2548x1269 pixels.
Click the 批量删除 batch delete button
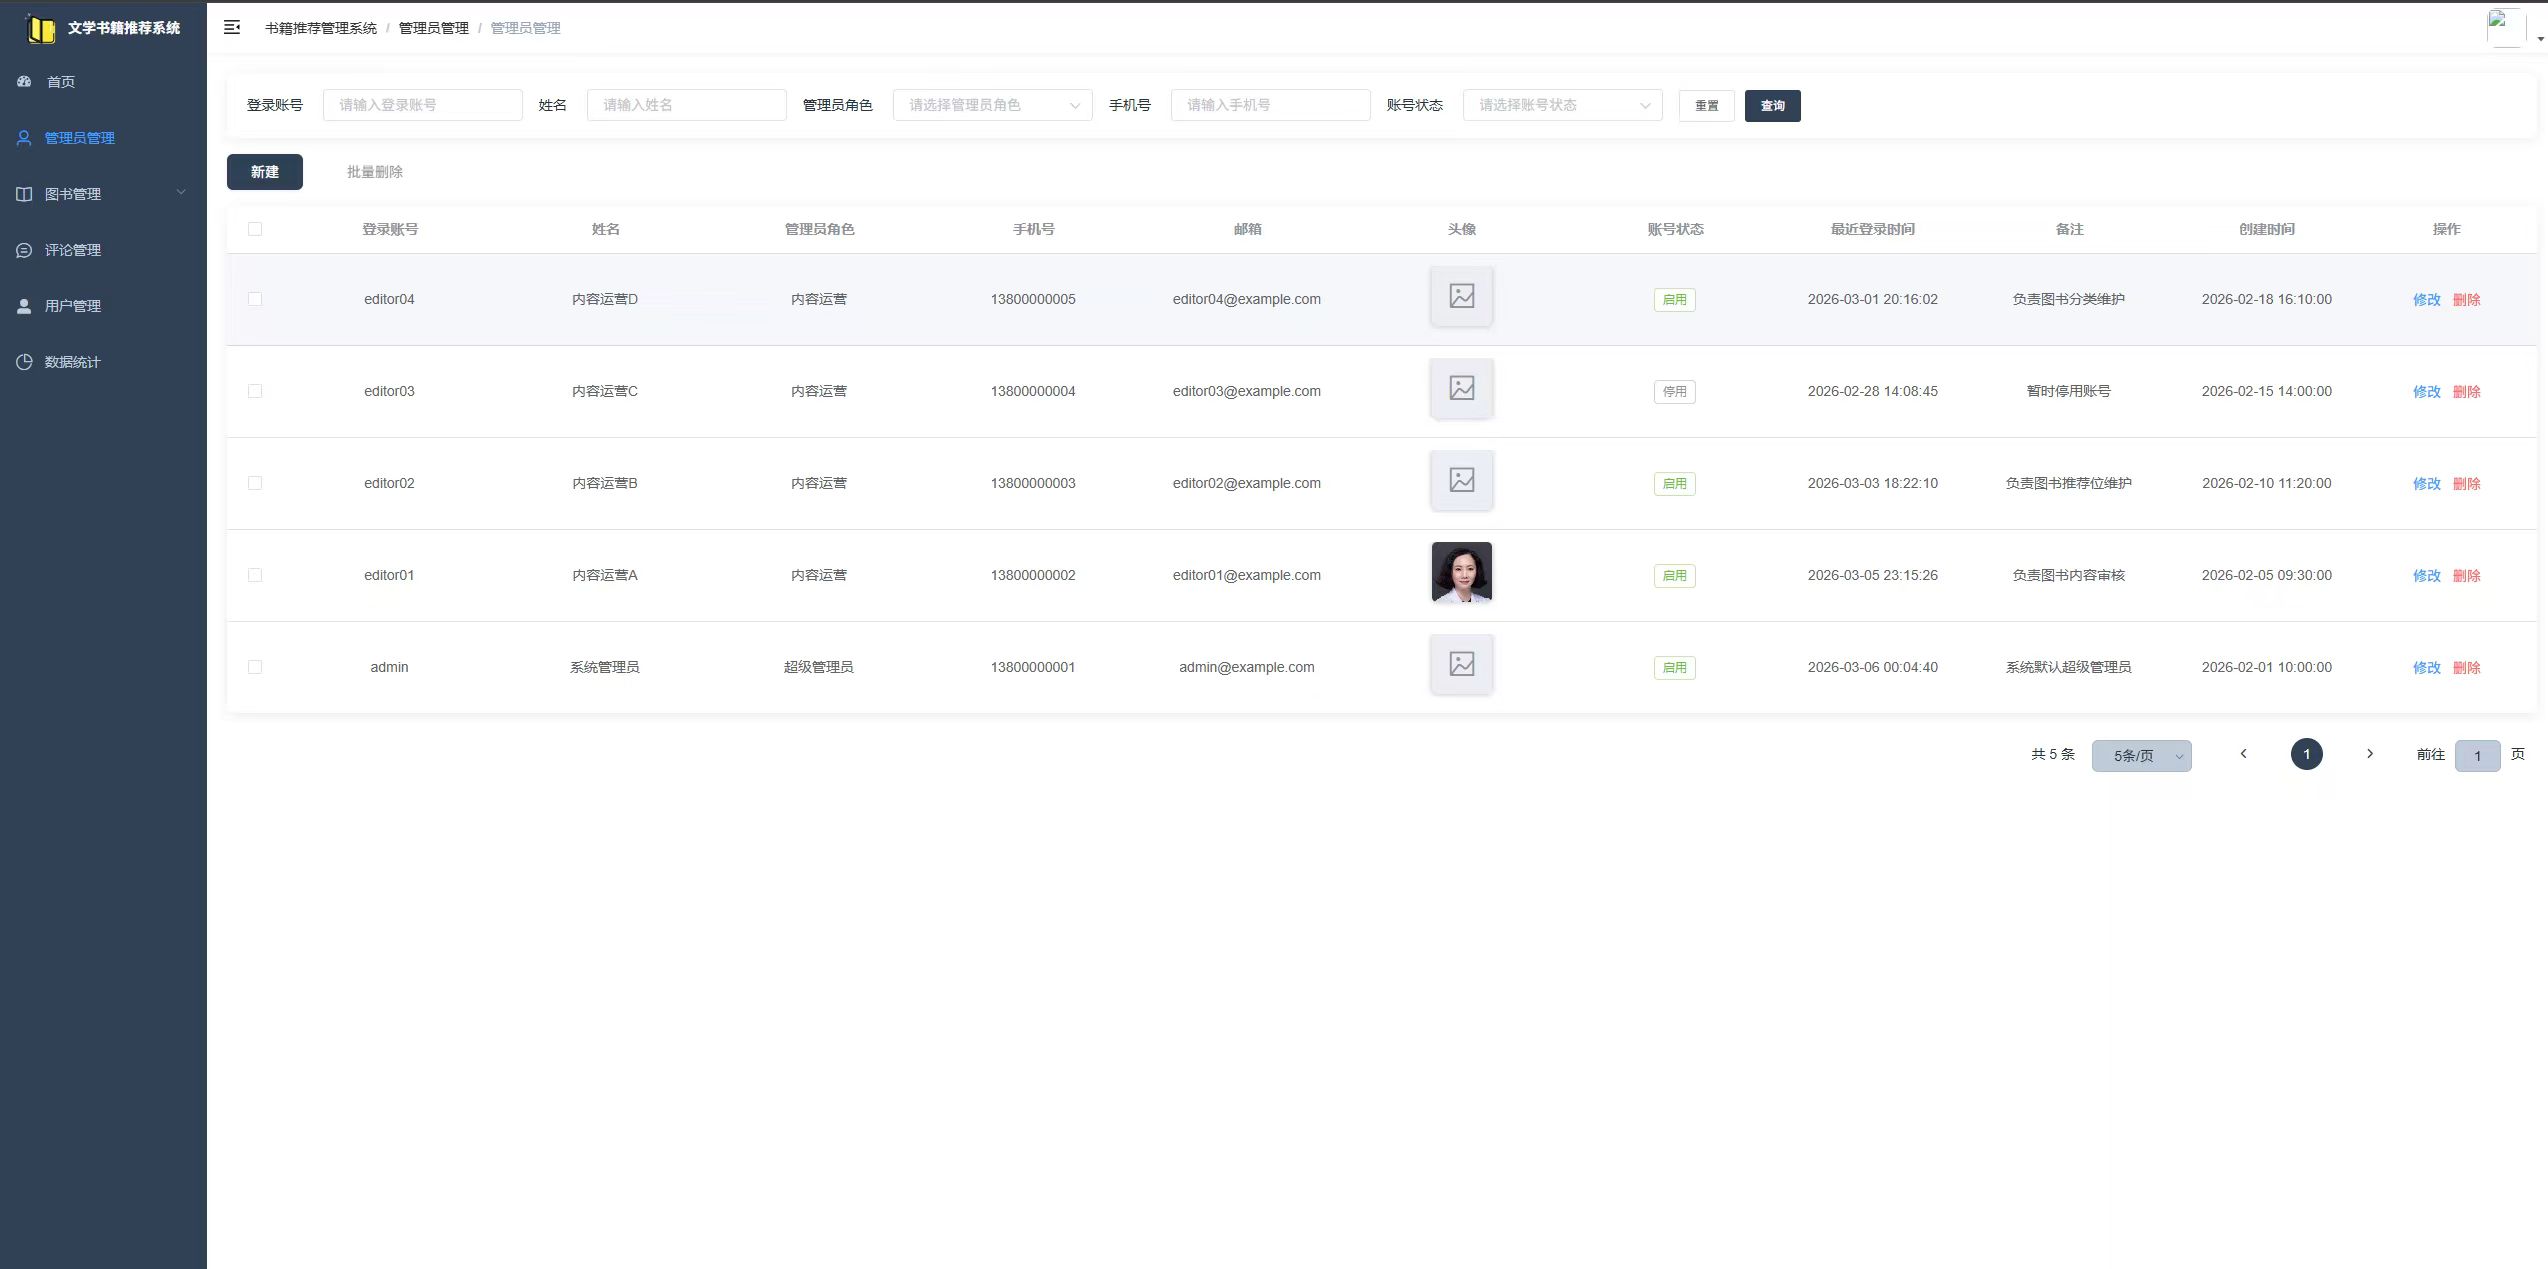pos(375,172)
